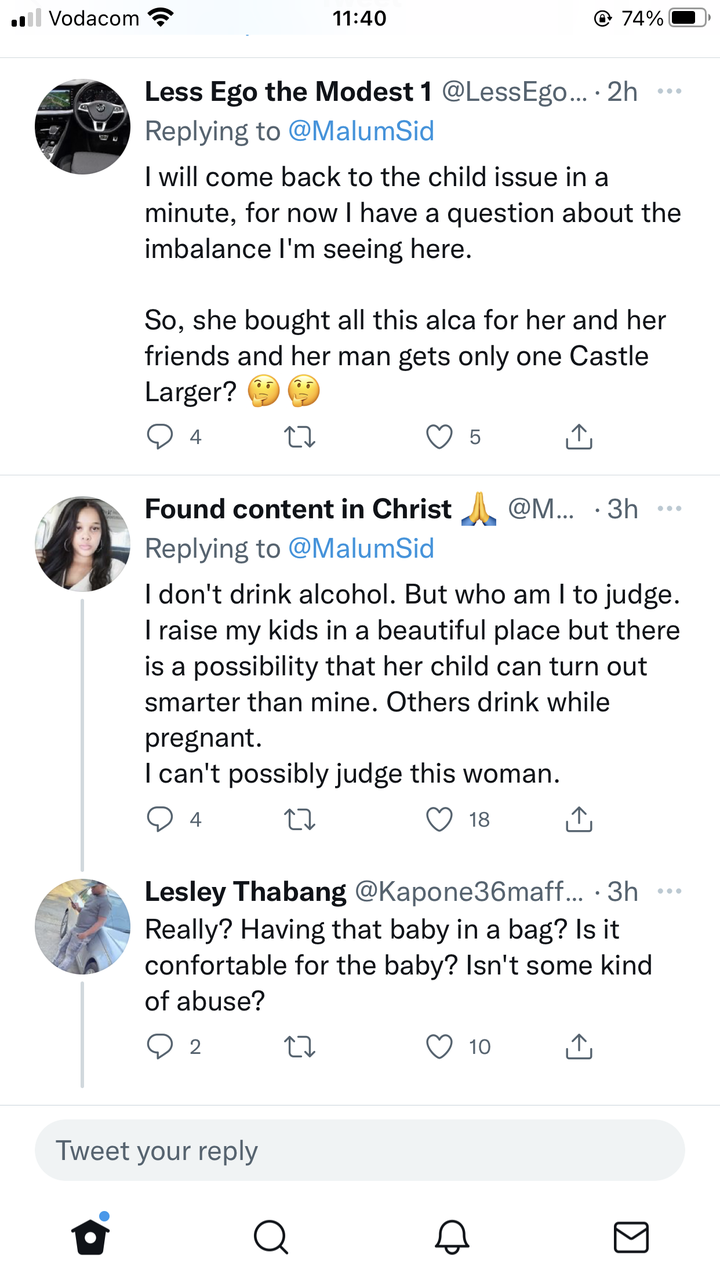The height and width of the screenshot is (1280, 720).
Task: Tap the 'Tweet your reply' field
Action: [x=360, y=1150]
